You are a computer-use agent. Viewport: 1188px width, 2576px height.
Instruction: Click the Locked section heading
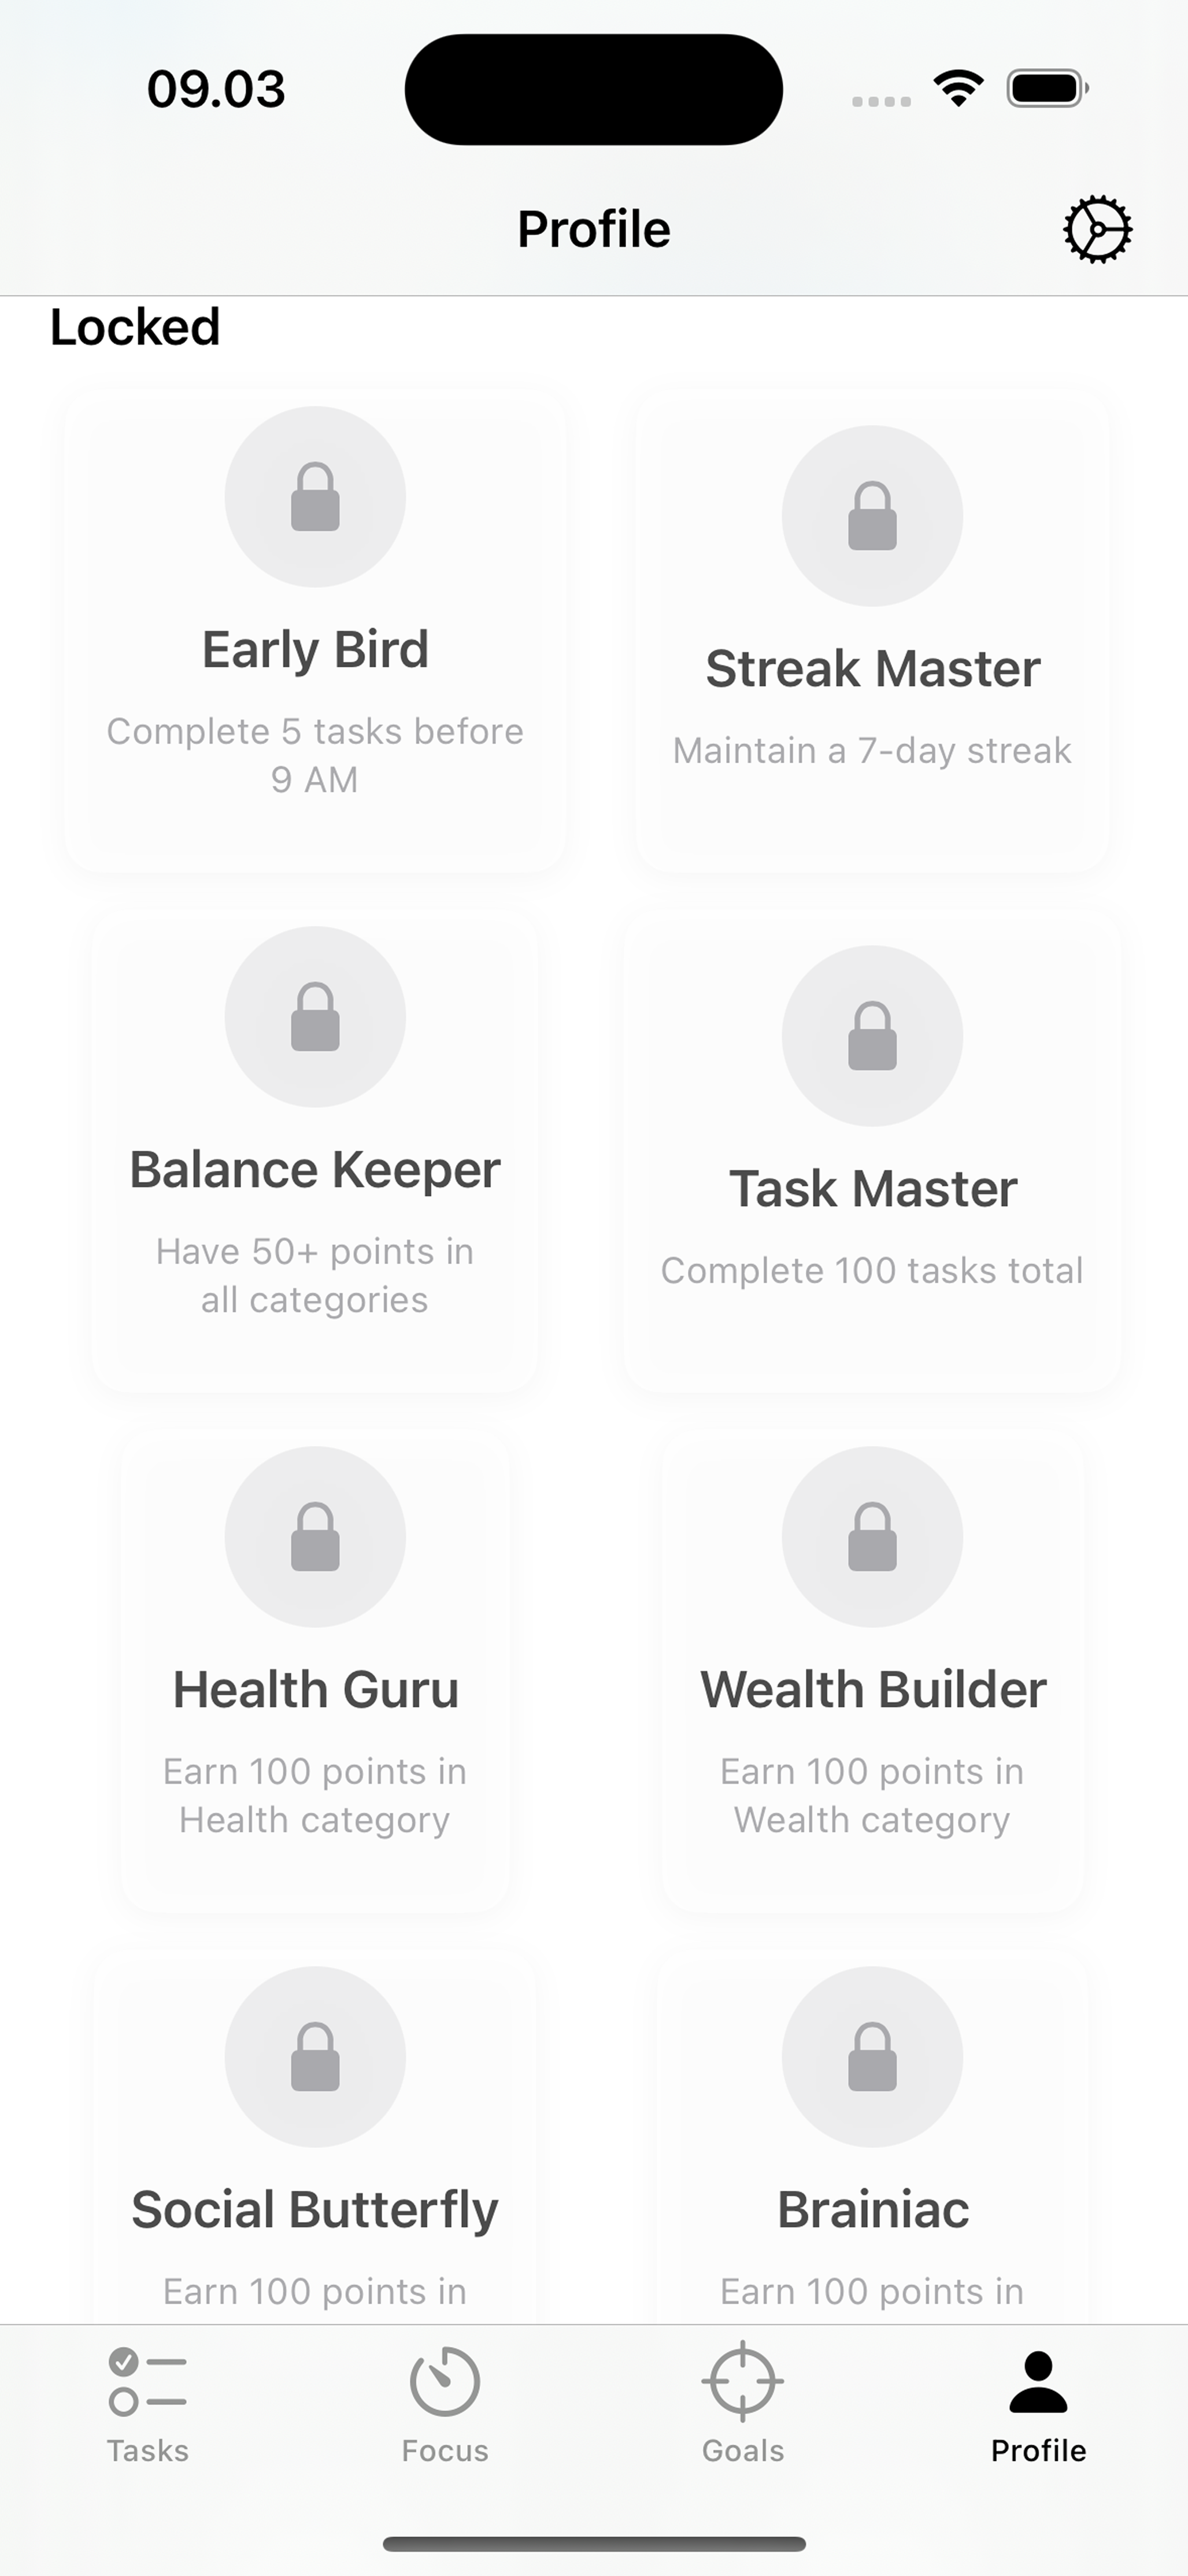pyautogui.click(x=135, y=327)
